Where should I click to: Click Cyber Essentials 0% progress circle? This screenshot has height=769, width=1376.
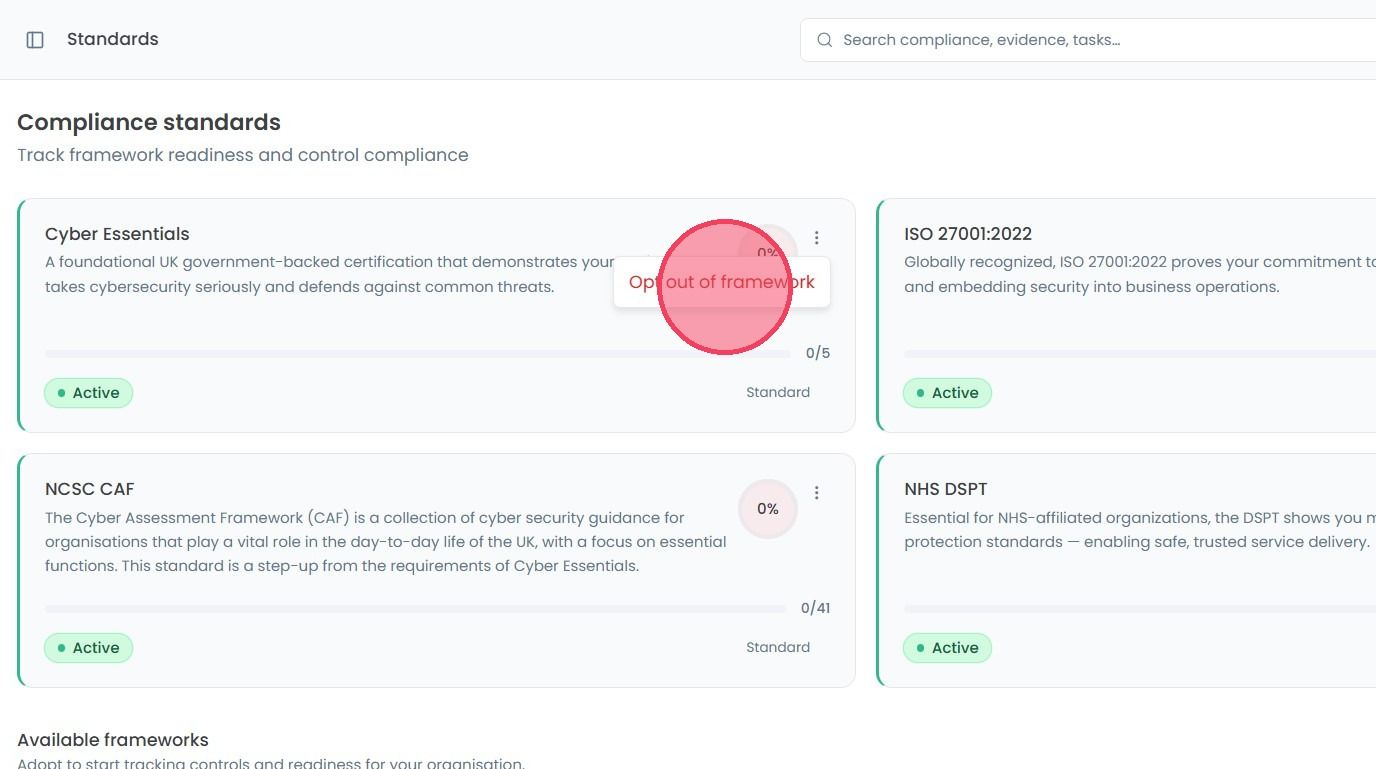(x=768, y=252)
